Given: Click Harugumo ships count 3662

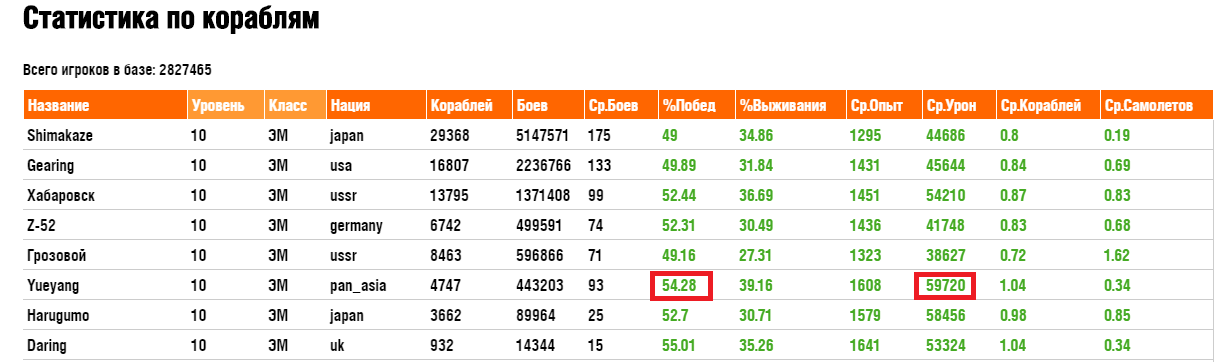Looking at the screenshot, I should tap(446, 316).
